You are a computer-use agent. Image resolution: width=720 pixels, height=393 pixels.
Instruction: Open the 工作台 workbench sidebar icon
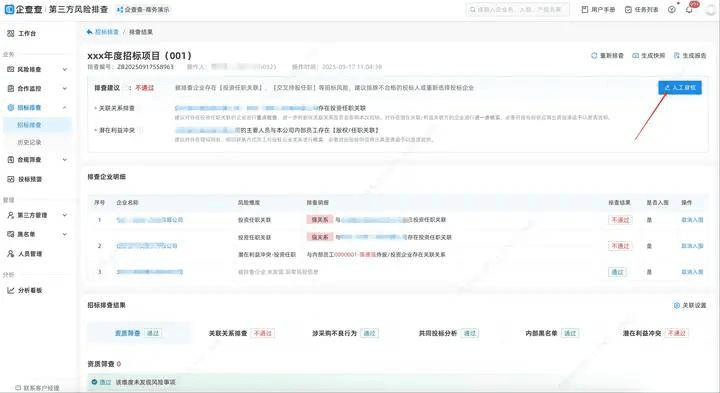(x=11, y=34)
